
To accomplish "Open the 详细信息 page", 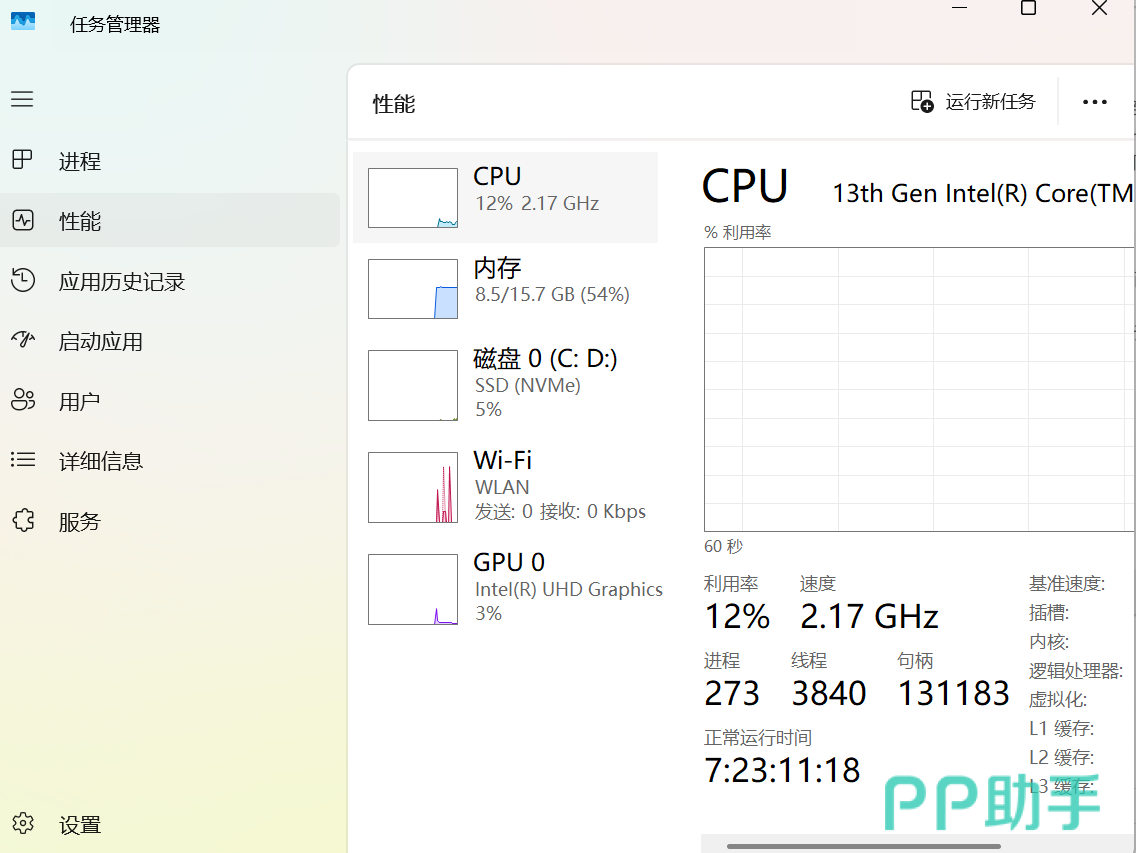I will (x=170, y=461).
